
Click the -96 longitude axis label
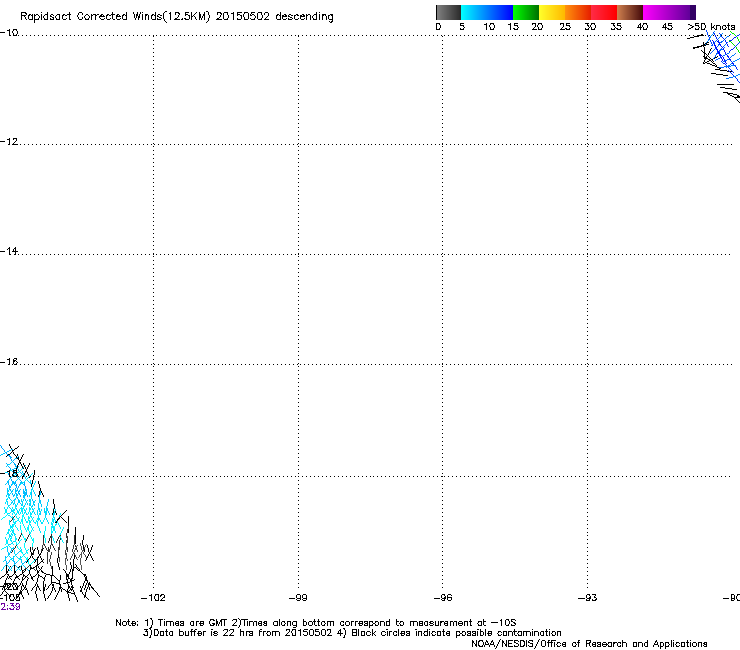pos(443,598)
